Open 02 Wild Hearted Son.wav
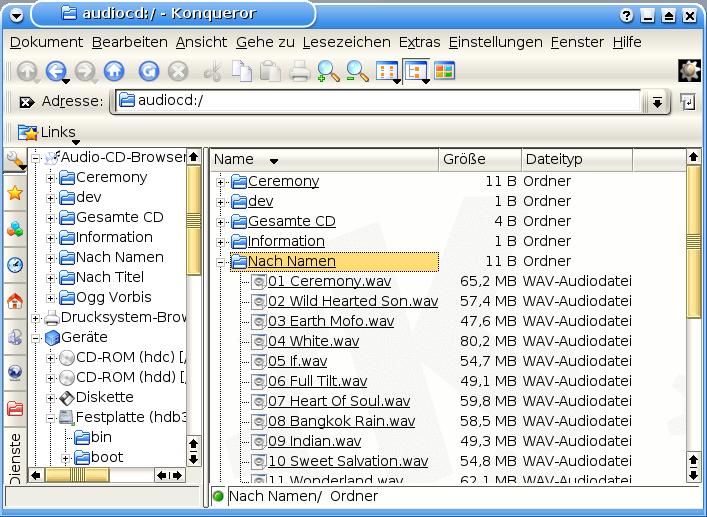This screenshot has width=707, height=517. click(x=353, y=301)
